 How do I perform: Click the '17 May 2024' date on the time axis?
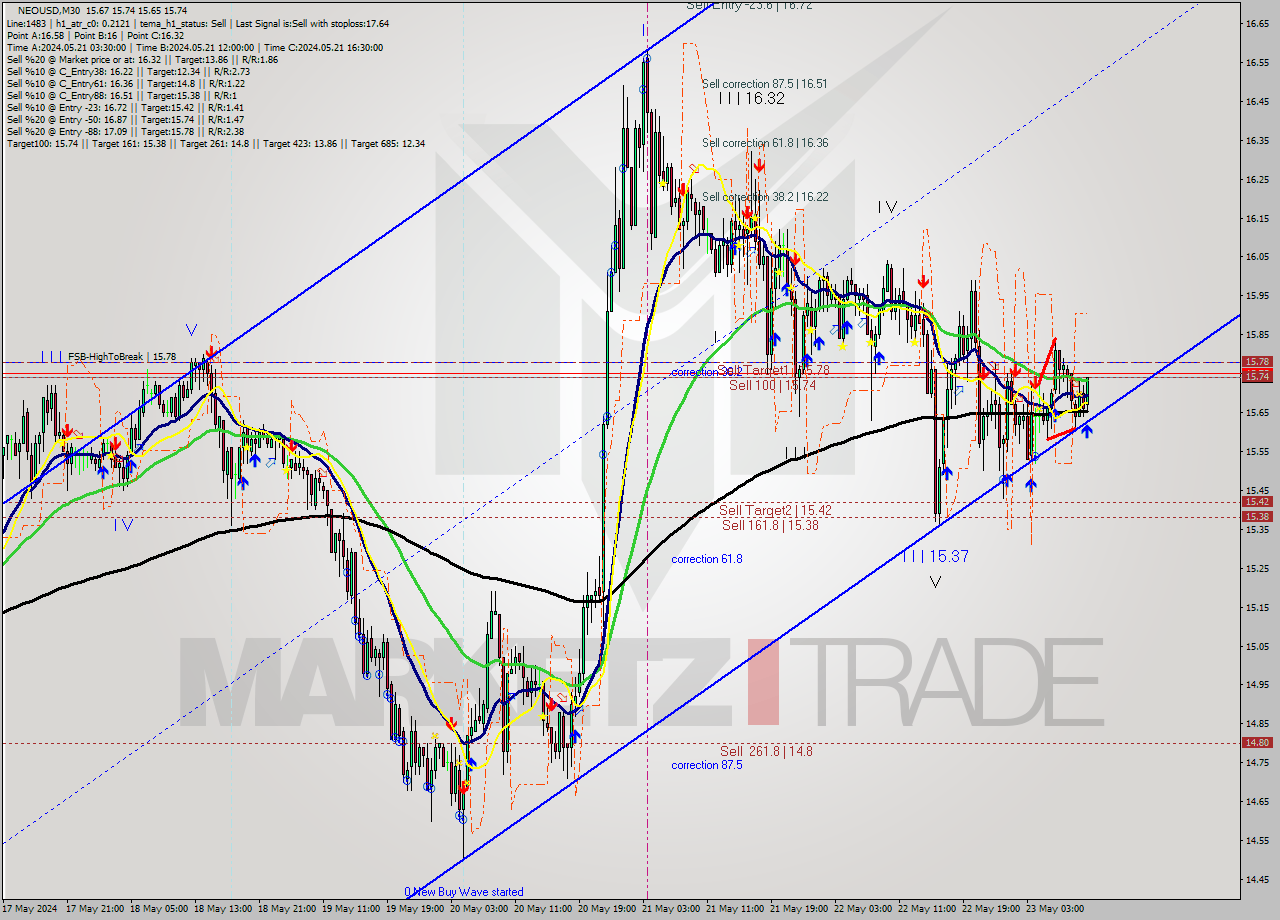(31, 909)
